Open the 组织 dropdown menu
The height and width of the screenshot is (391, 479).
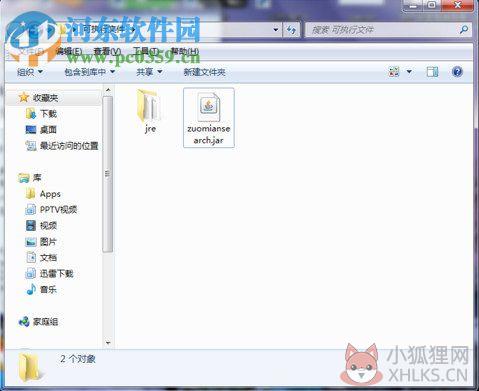pos(30,72)
